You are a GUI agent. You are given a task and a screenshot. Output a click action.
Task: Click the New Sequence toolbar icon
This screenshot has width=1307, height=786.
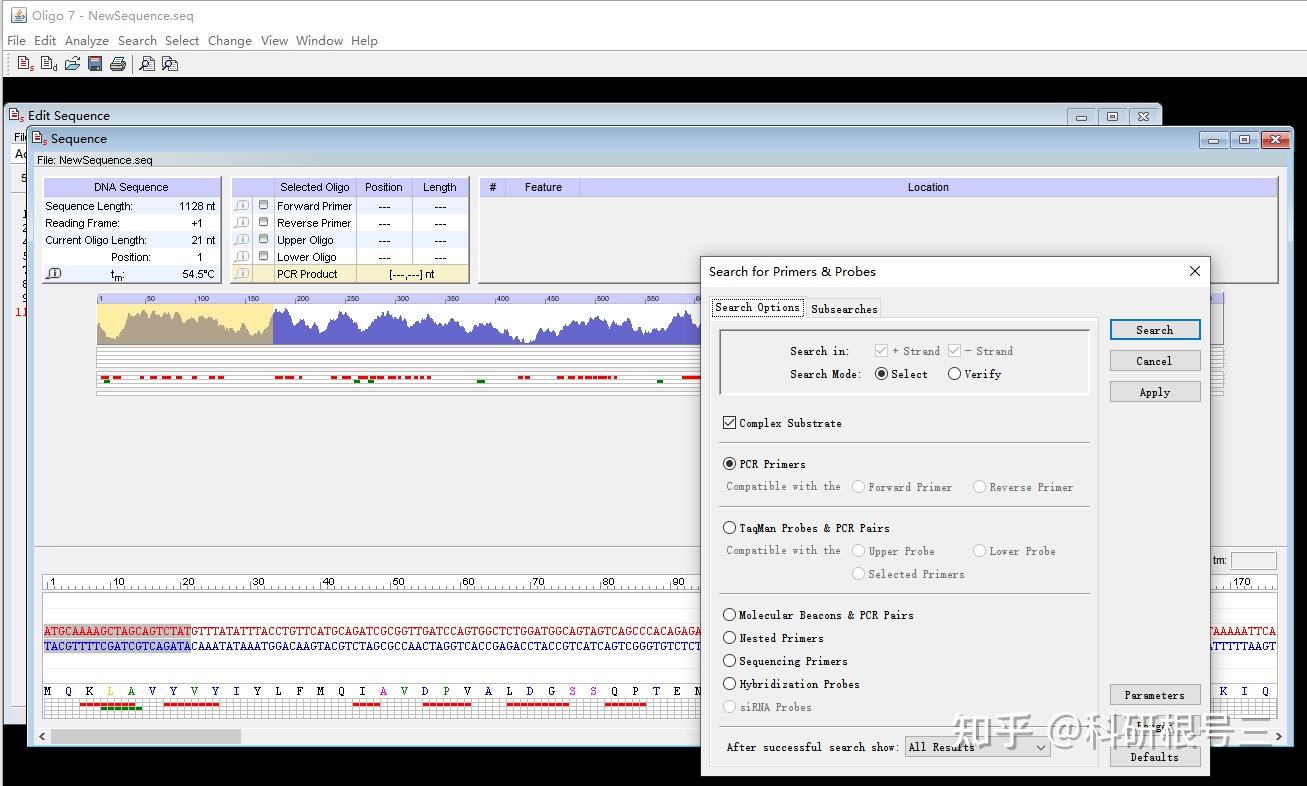(x=26, y=64)
